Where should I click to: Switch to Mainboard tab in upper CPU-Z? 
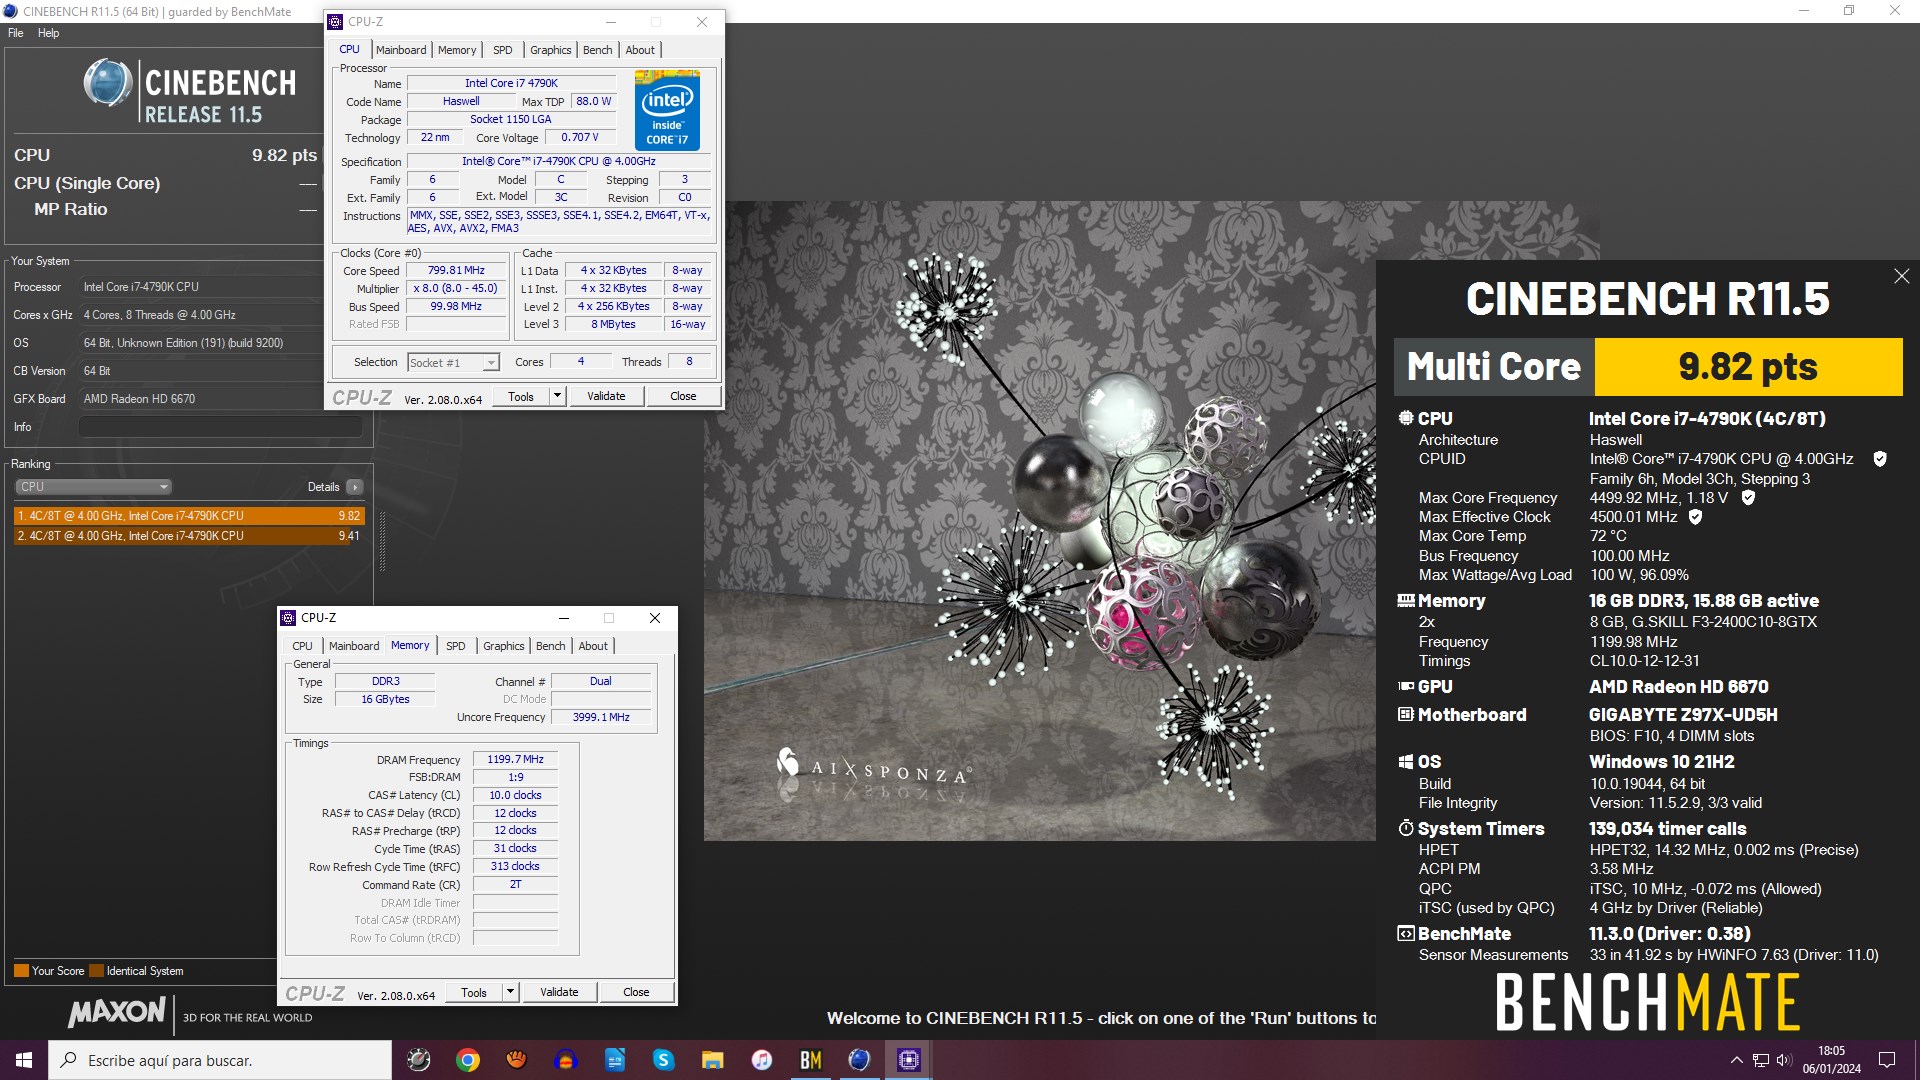[401, 50]
